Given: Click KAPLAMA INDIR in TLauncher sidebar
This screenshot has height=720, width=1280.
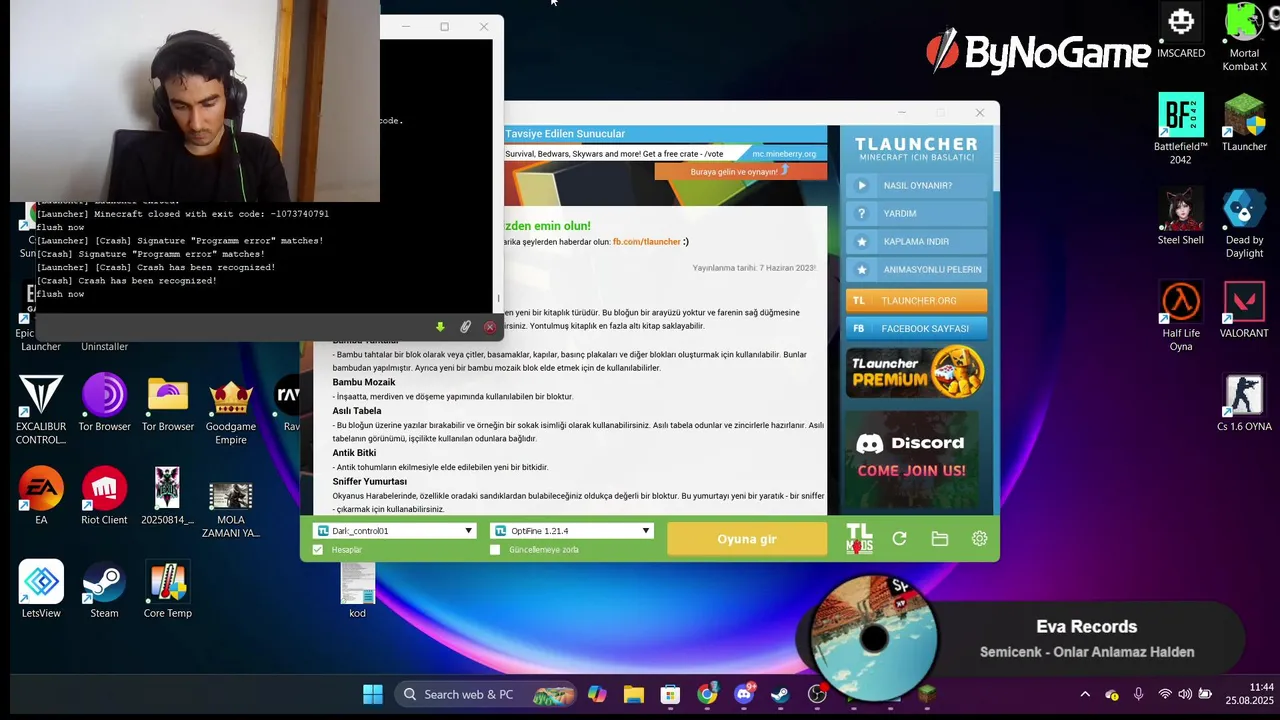Looking at the screenshot, I should [916, 241].
